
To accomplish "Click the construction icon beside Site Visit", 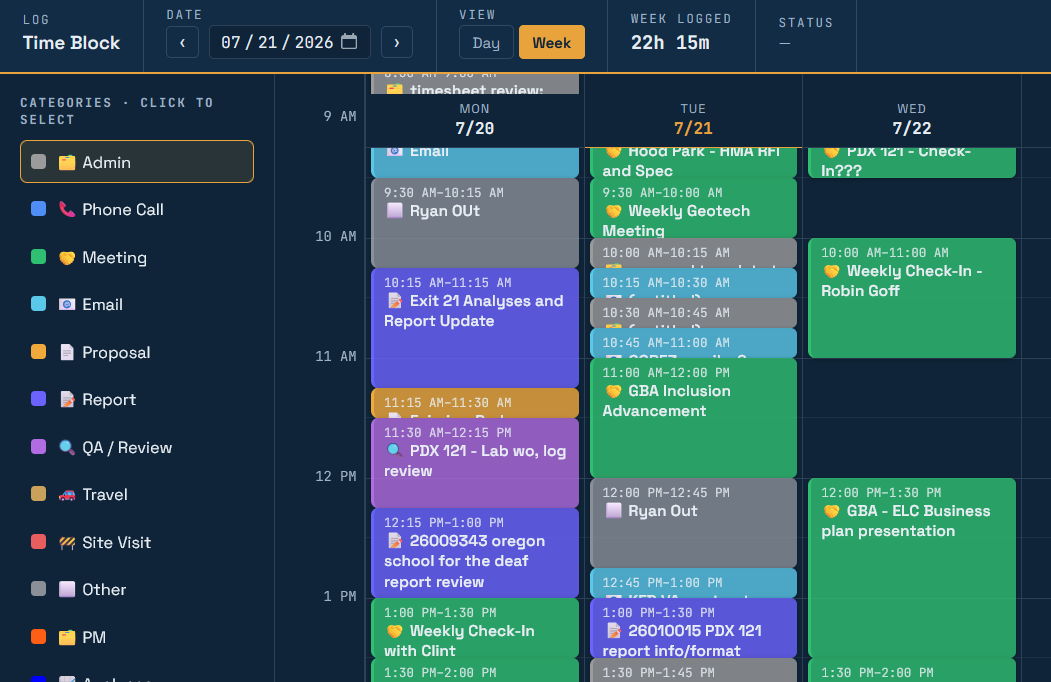I will (x=67, y=543).
